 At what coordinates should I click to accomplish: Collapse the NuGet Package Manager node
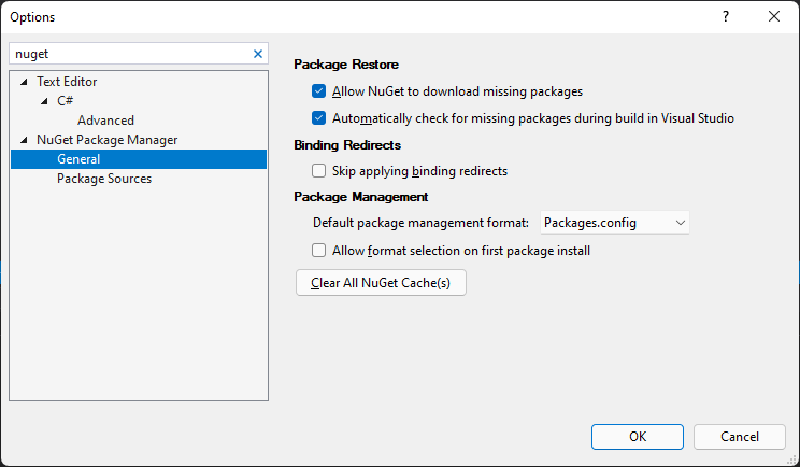[x=24, y=140]
